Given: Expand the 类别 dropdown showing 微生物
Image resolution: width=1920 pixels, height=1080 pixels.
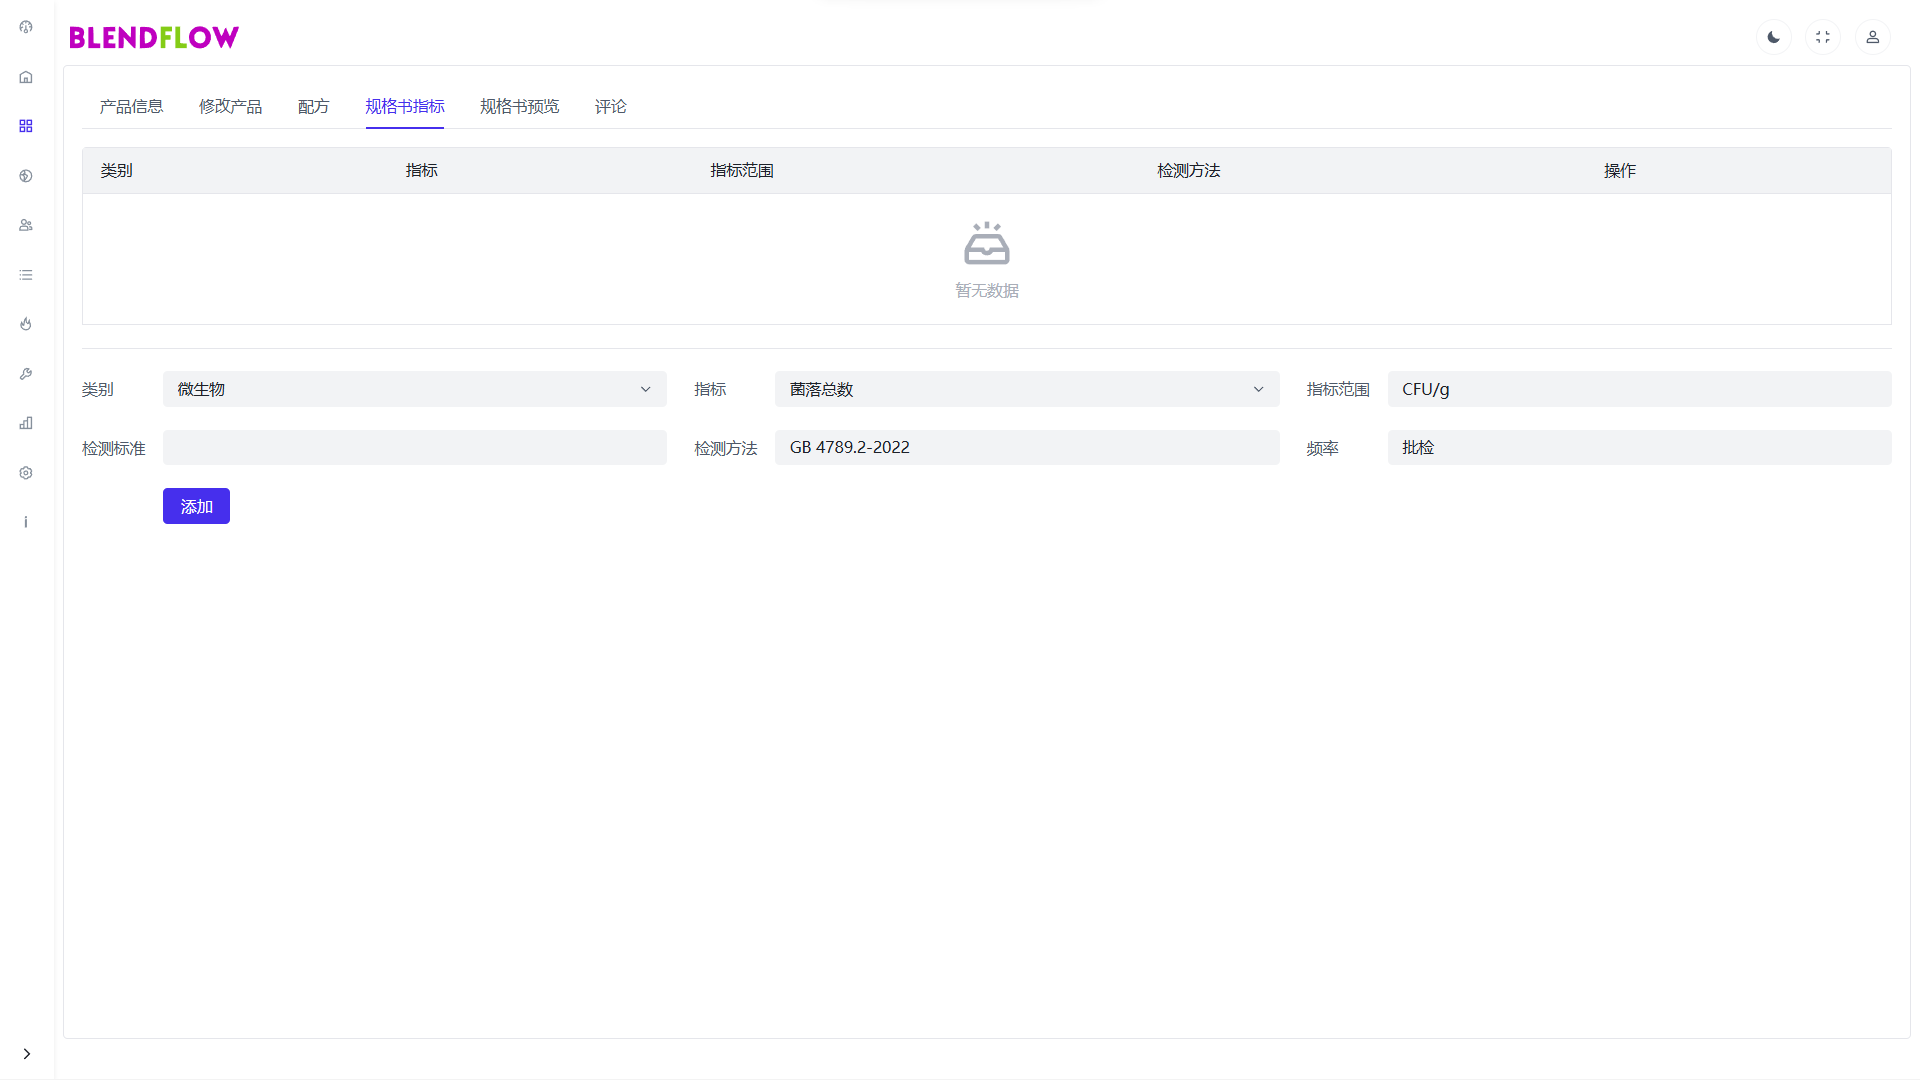Looking at the screenshot, I should pos(414,389).
